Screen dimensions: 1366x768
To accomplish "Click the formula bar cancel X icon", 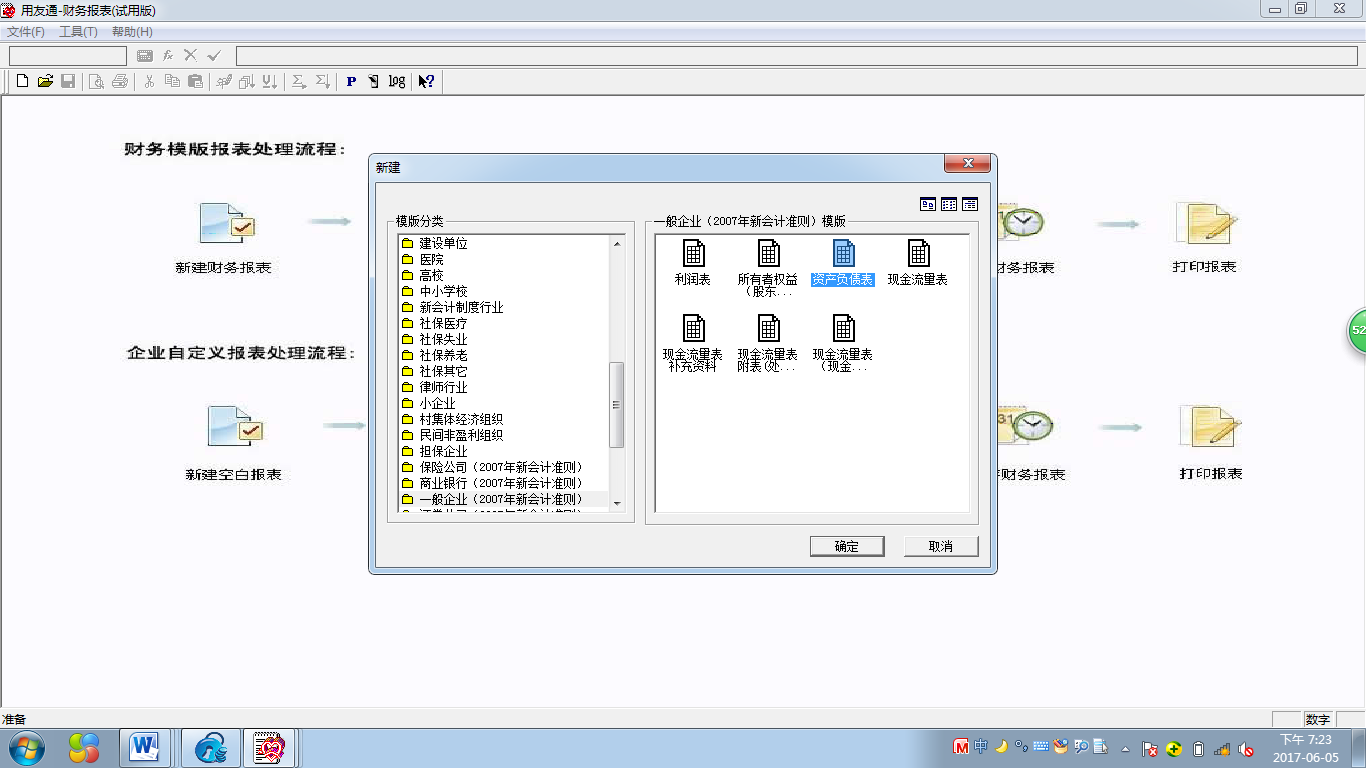I will point(190,56).
